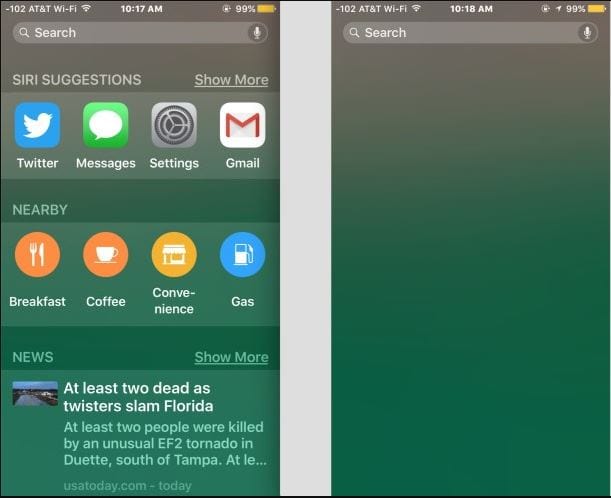Click the NEWS section heading
611x498 pixels.
click(x=33, y=357)
